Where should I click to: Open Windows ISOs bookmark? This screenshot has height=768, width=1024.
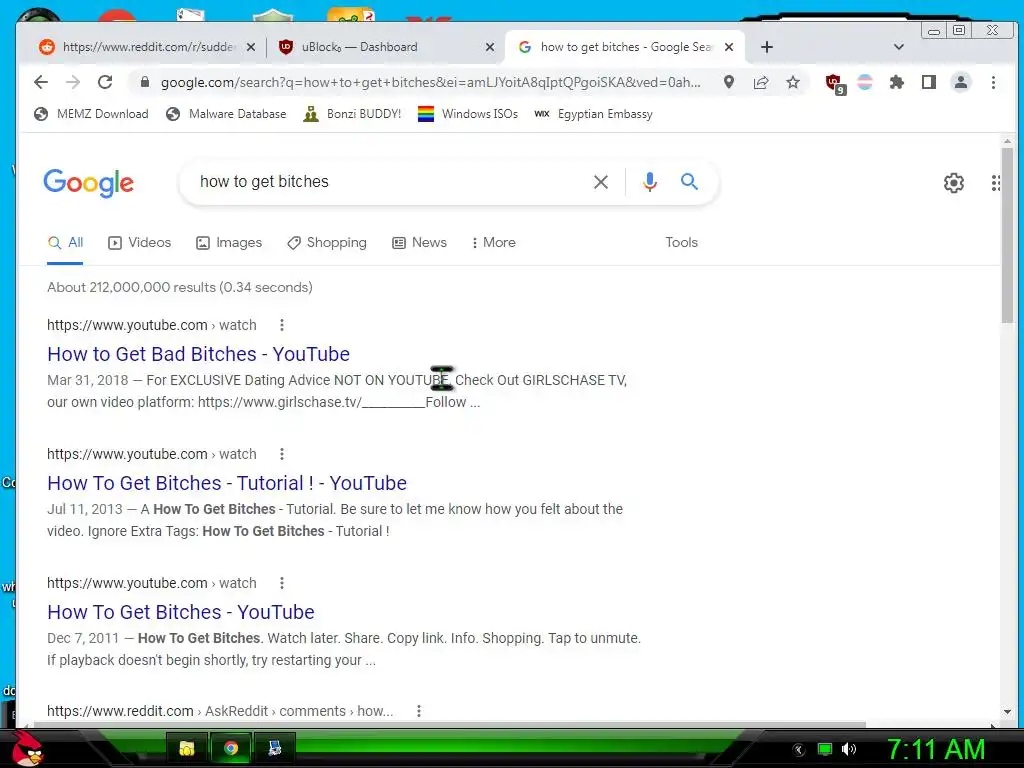tap(468, 114)
